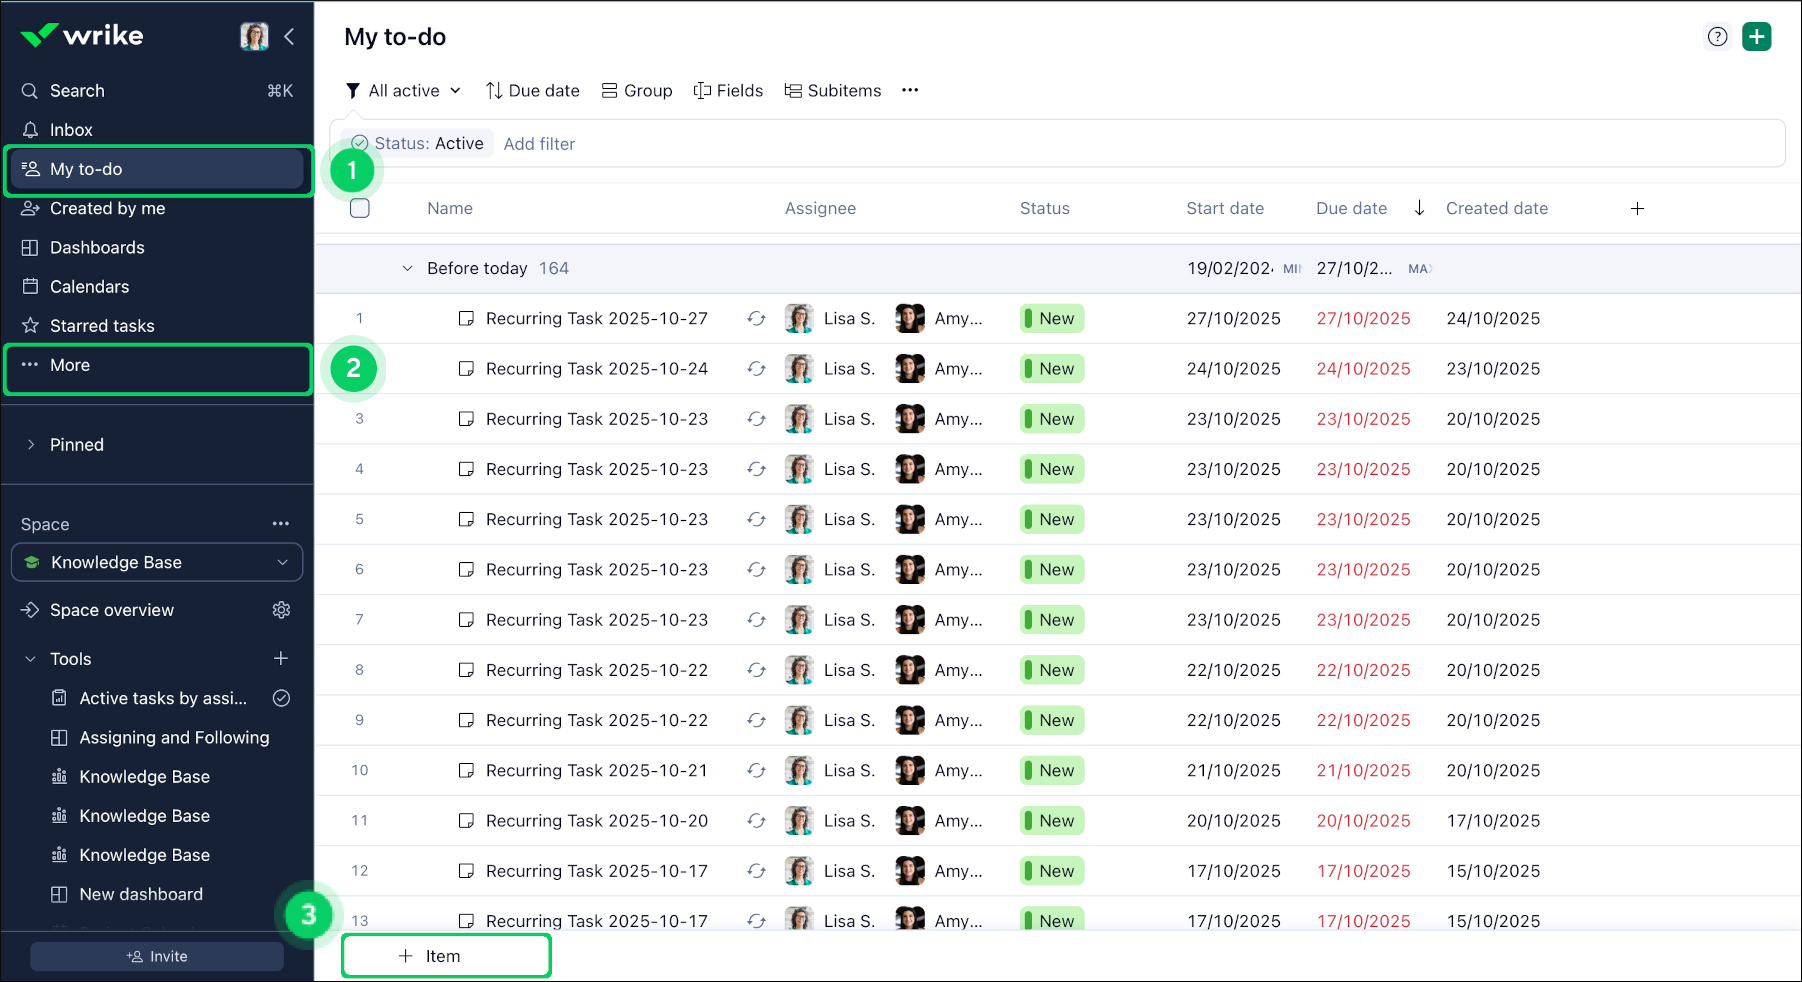Open the Knowledge Base space dropdown
This screenshot has width=1802, height=982.
coord(157,562)
